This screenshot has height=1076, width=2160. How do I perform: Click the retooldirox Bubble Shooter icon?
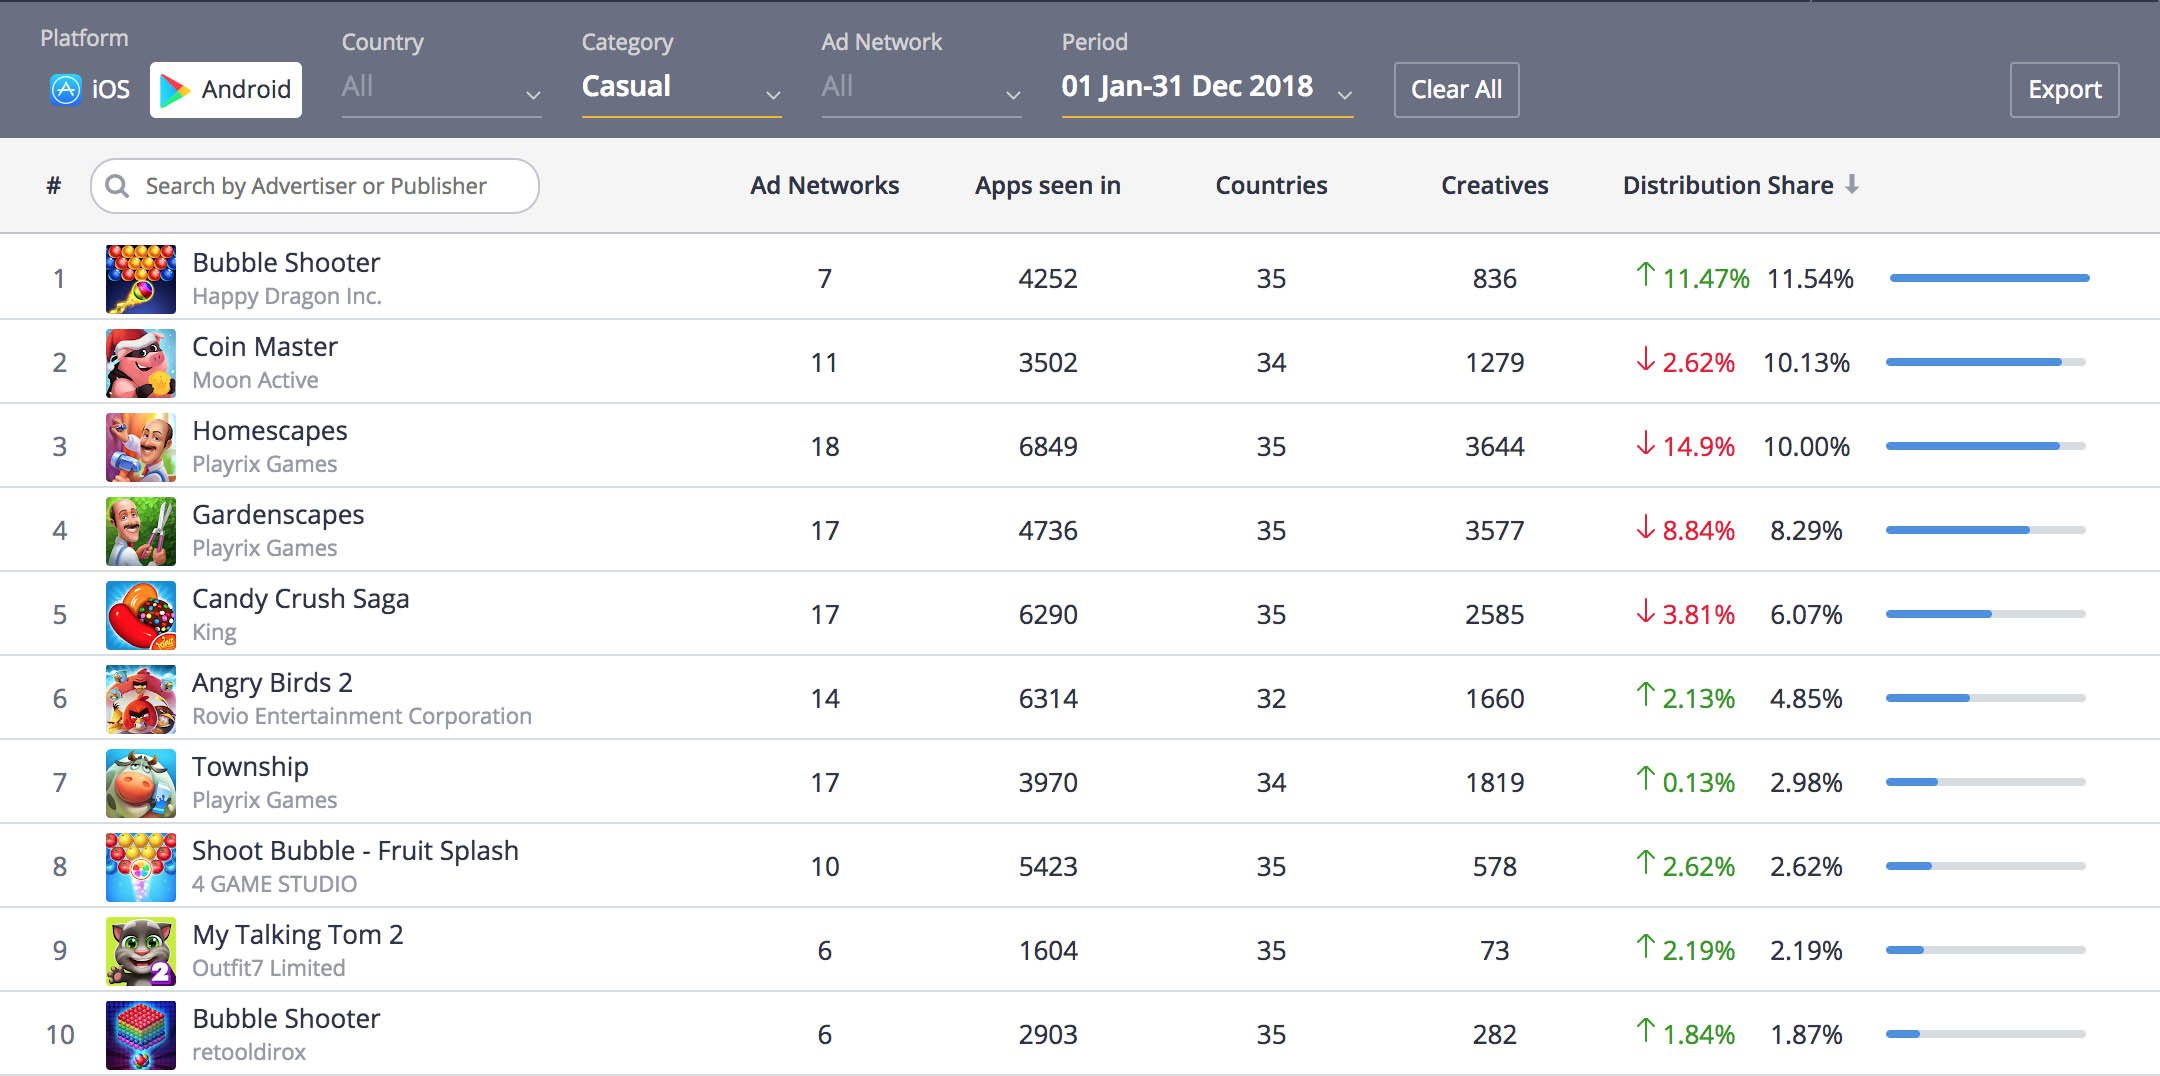click(141, 1035)
